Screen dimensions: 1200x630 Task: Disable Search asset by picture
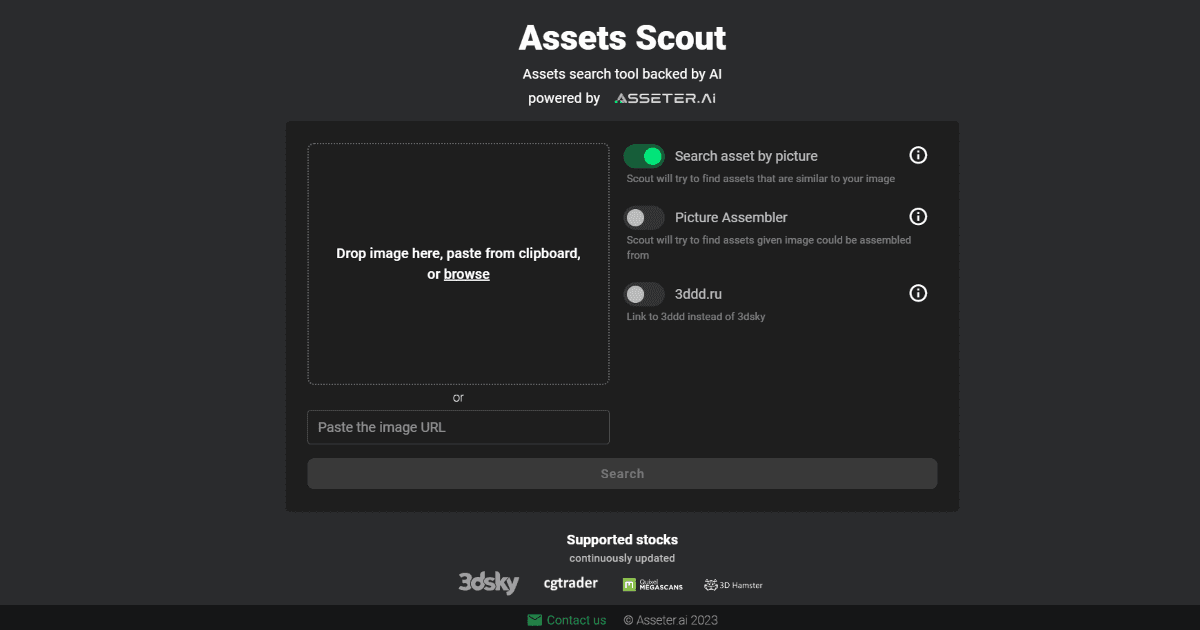tap(645, 155)
